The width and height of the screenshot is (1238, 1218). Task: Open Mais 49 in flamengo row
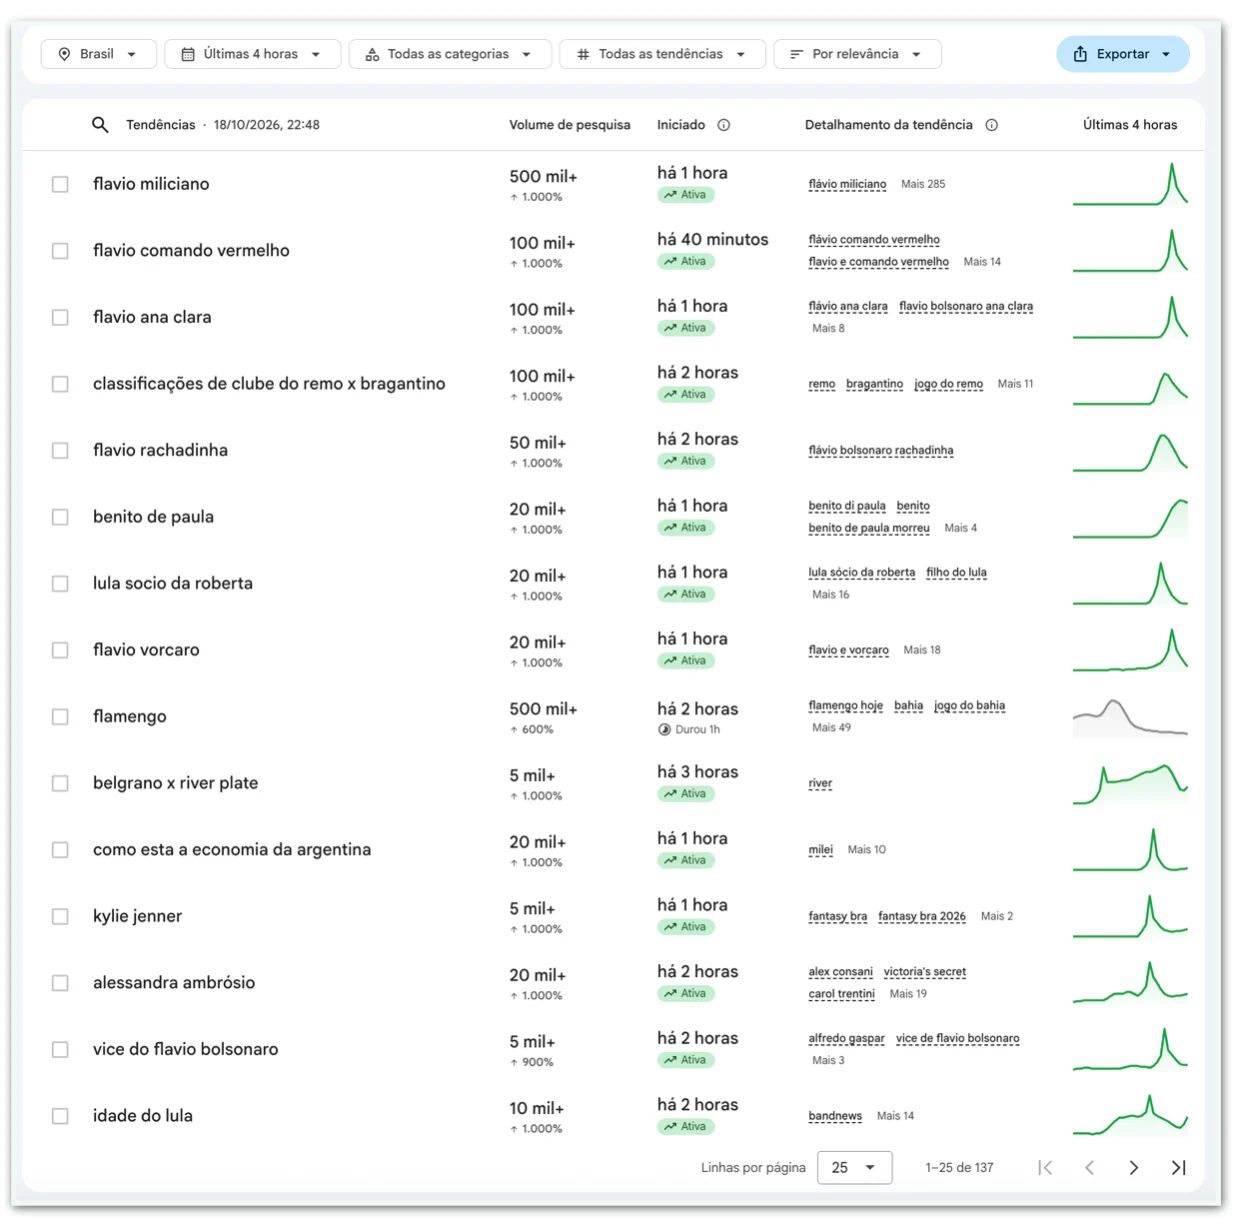point(831,728)
